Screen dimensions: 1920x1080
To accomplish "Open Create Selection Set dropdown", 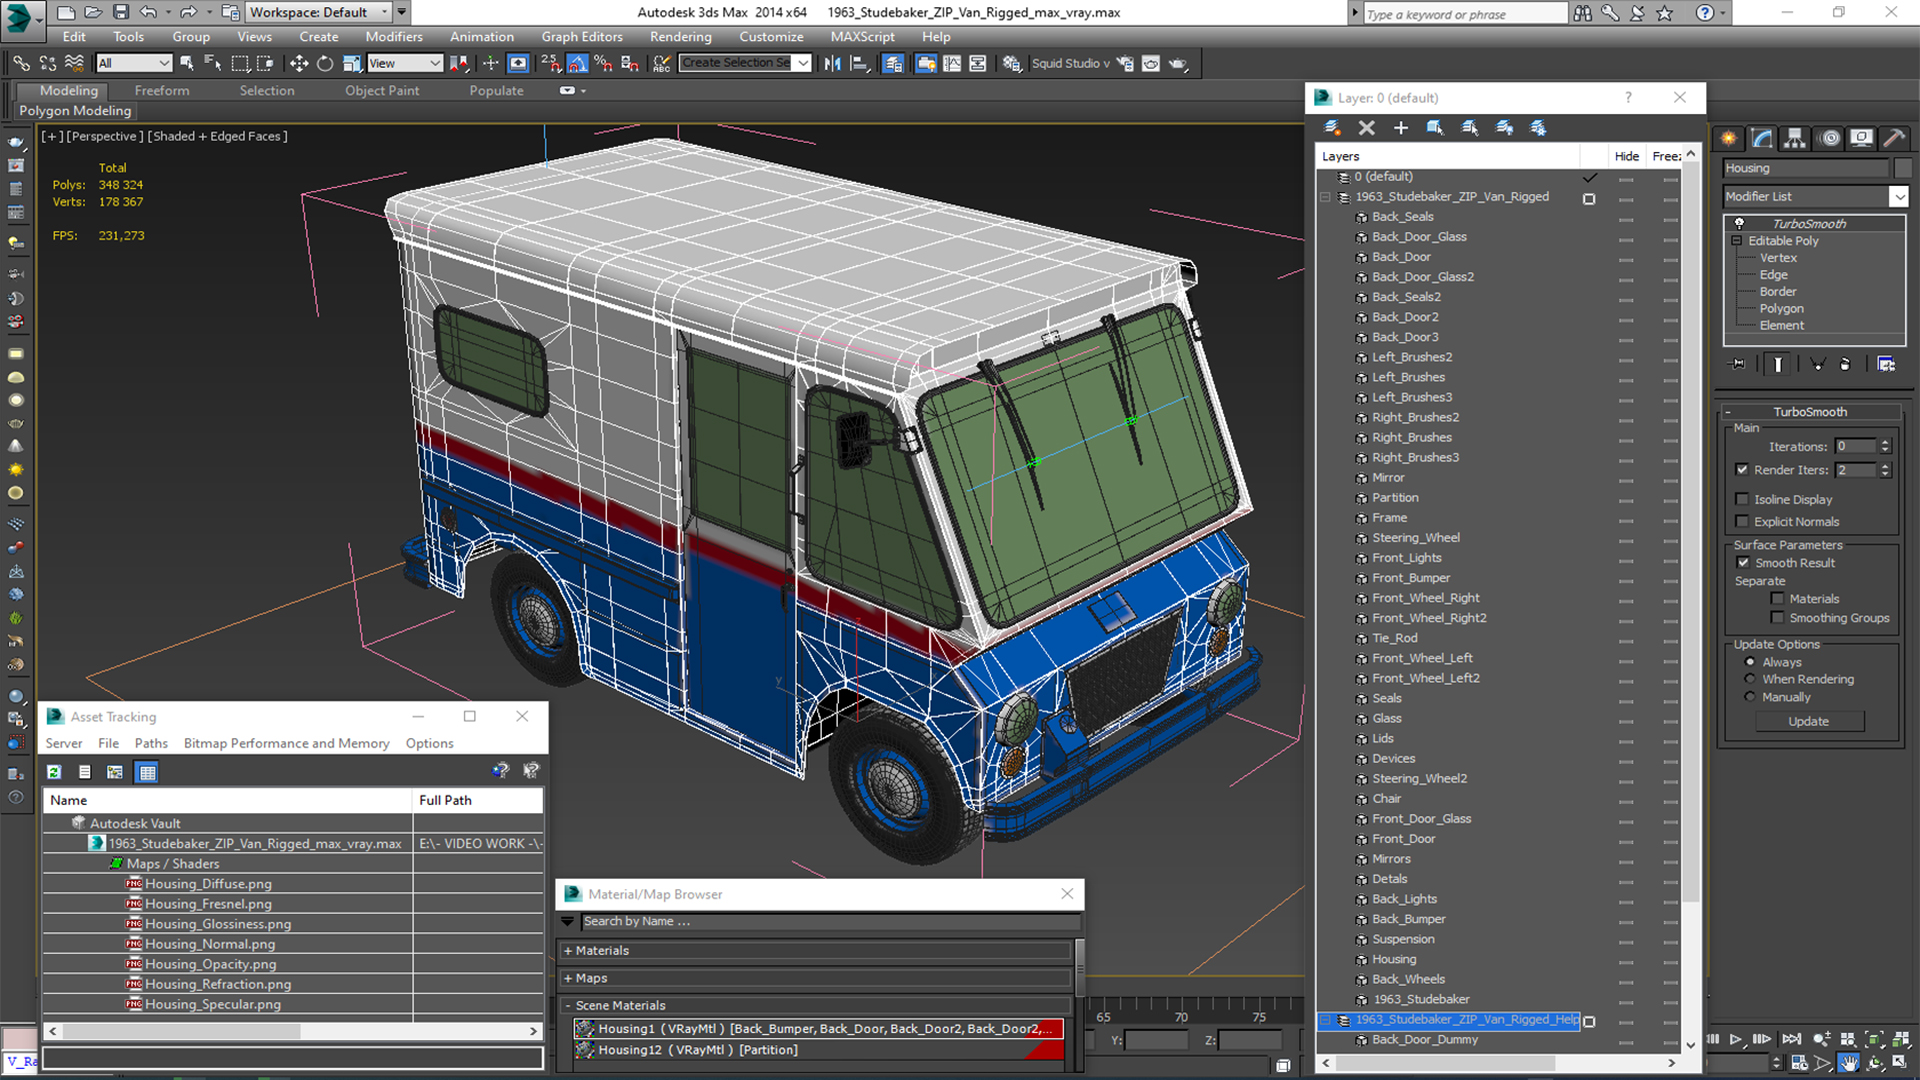I will click(x=803, y=63).
